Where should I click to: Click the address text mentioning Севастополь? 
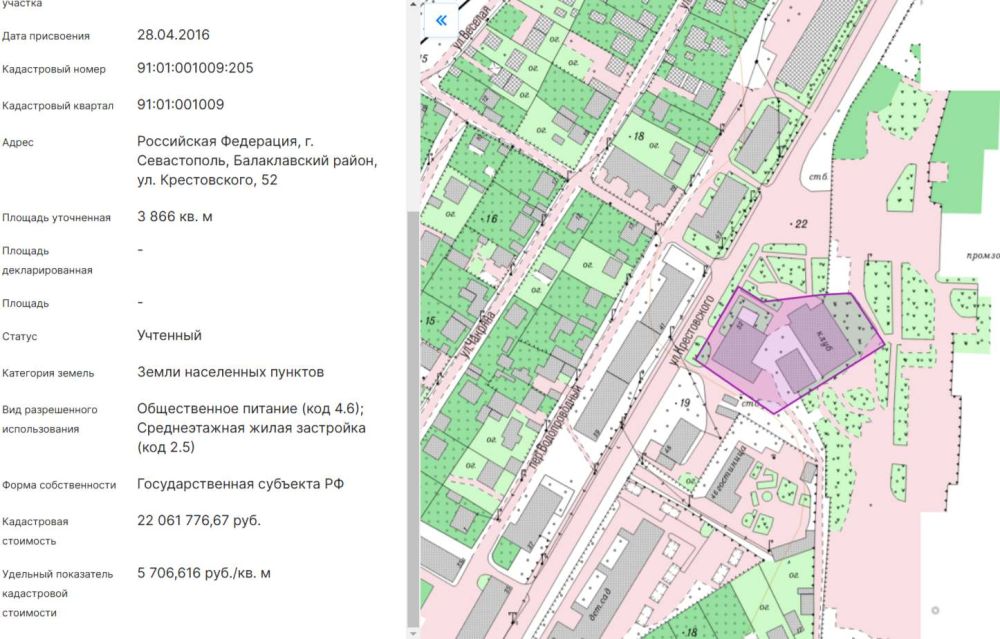(257, 160)
